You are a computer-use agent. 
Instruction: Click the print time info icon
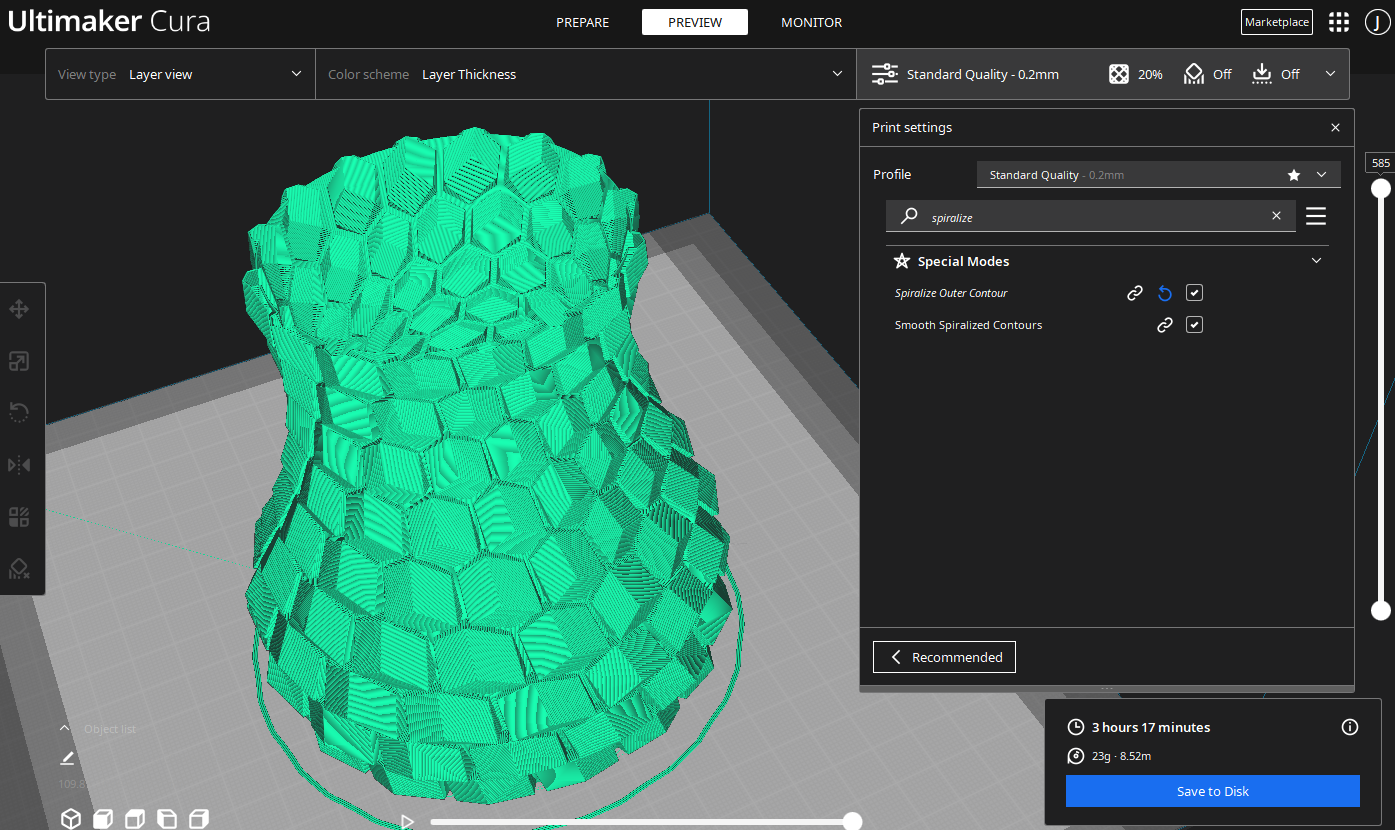pos(1349,727)
